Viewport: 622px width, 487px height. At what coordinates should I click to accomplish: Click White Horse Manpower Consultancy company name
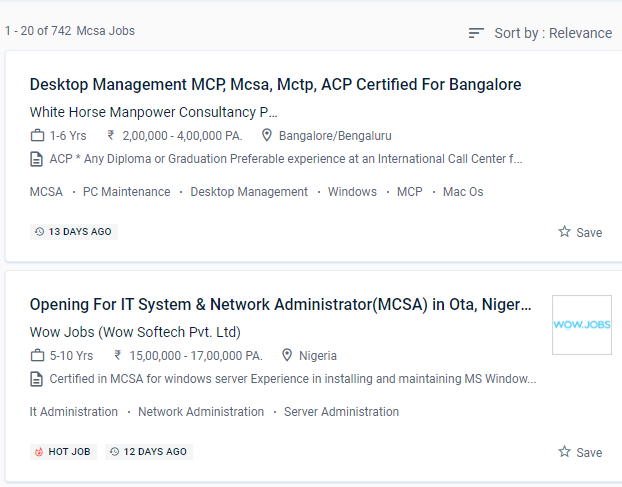[154, 112]
